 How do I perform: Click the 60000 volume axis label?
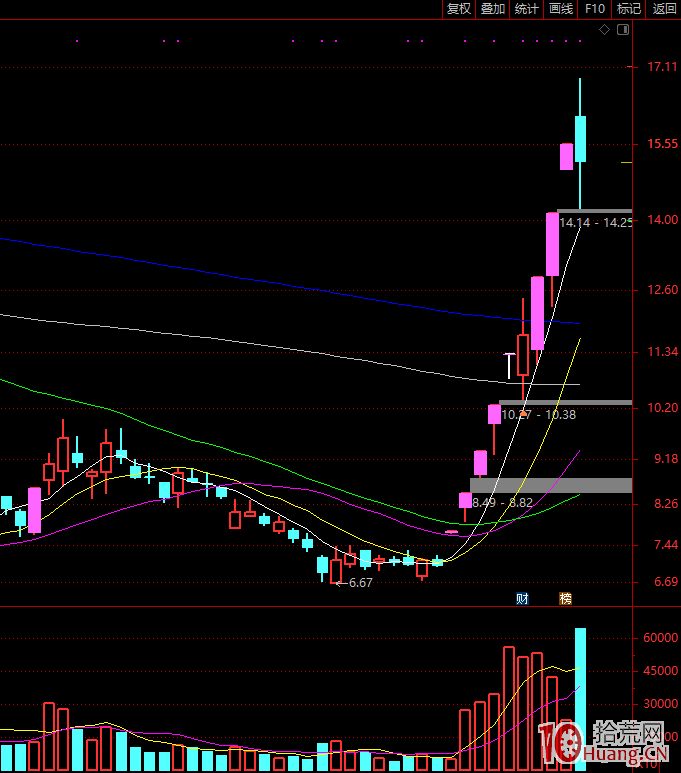(660, 638)
